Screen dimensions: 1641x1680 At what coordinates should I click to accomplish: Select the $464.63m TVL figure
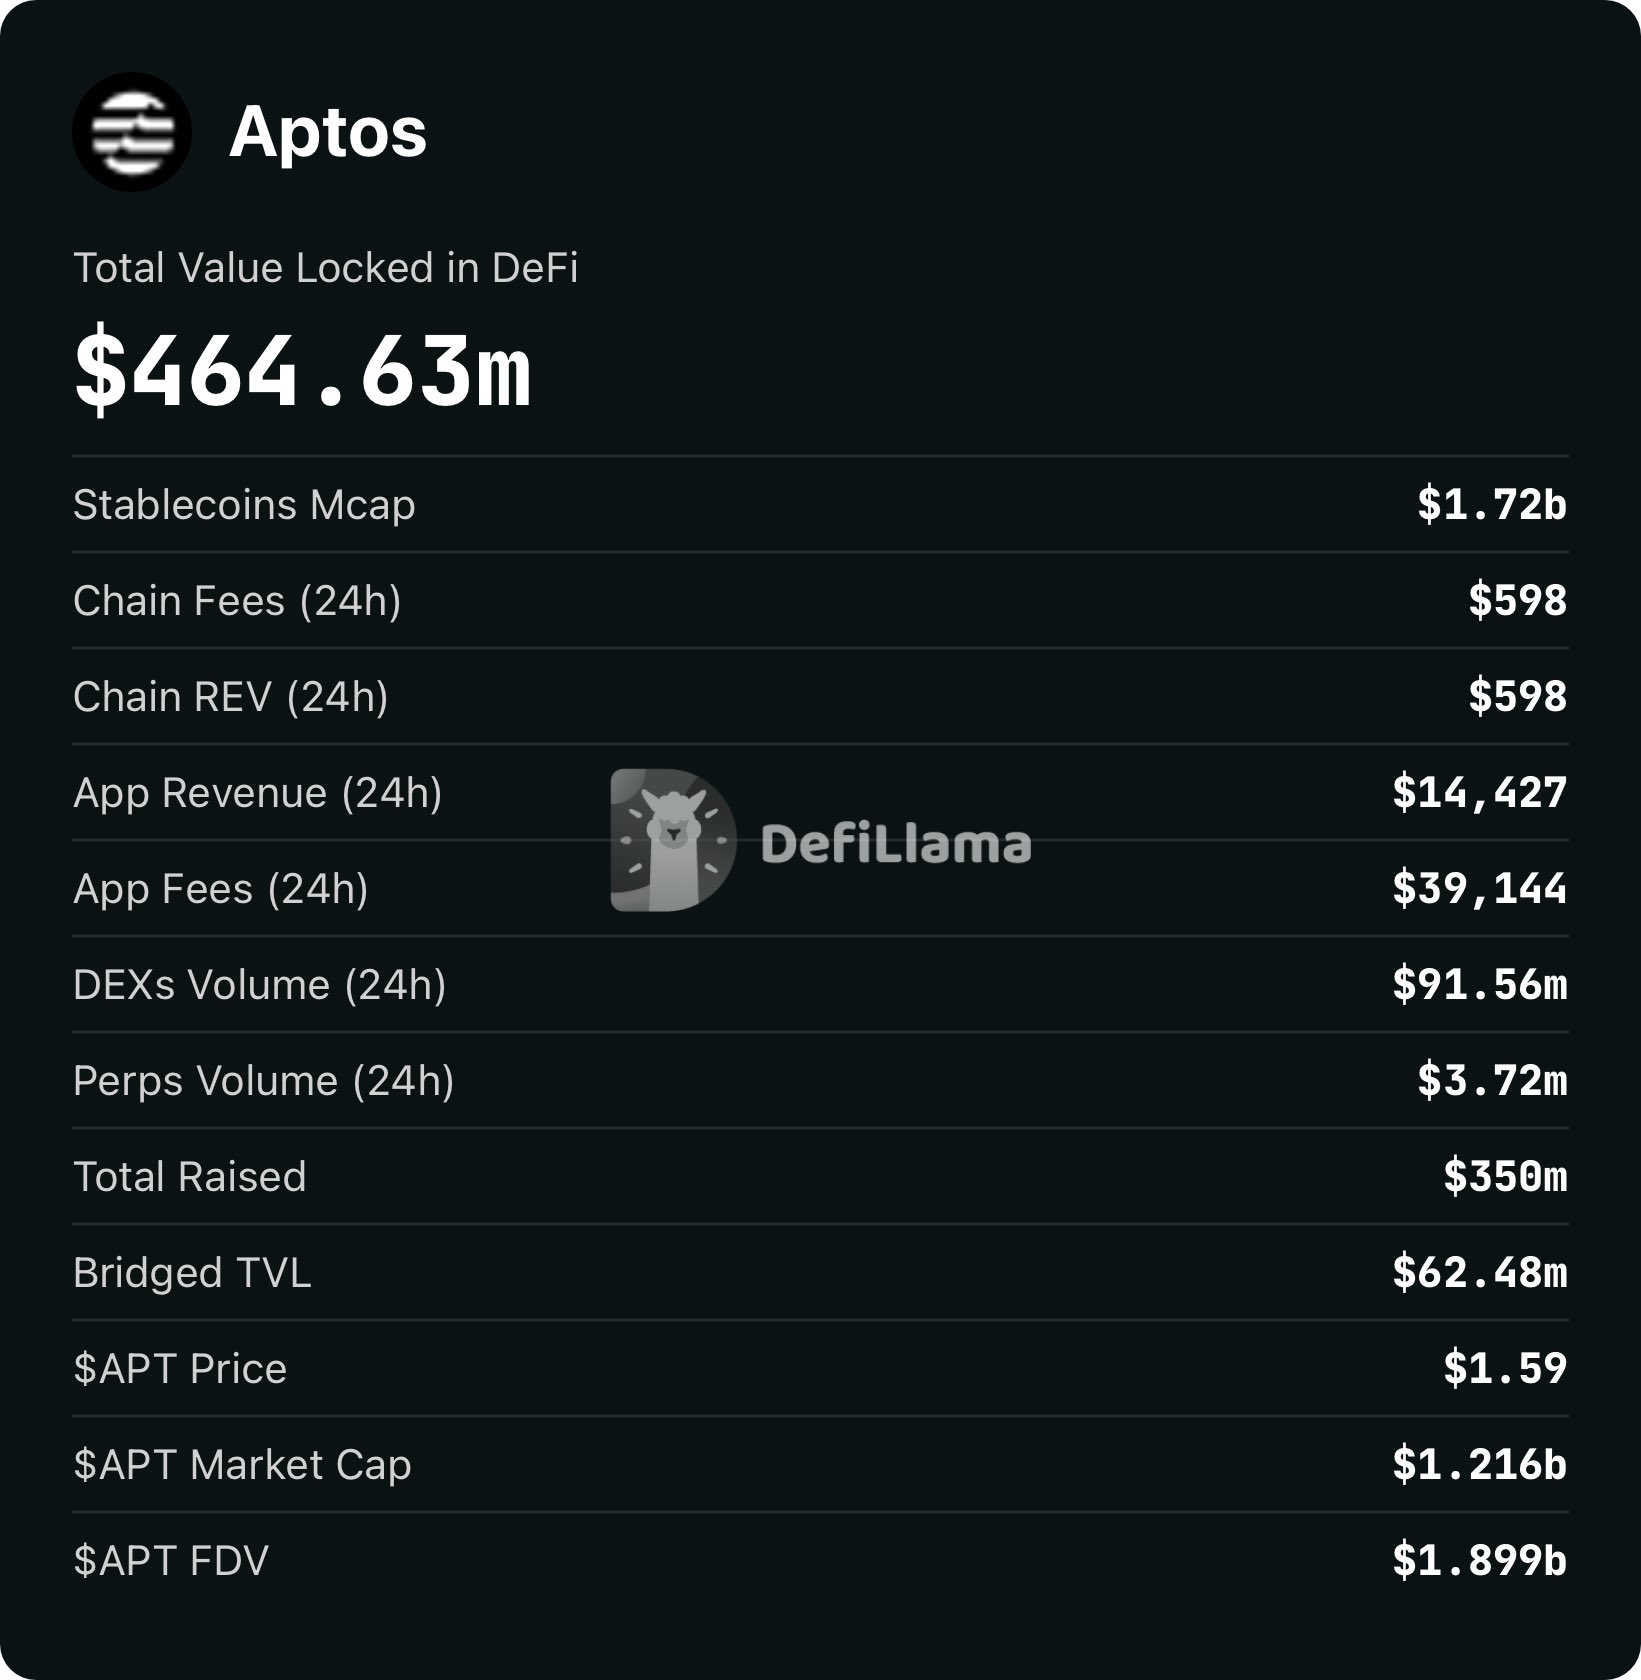click(x=303, y=371)
